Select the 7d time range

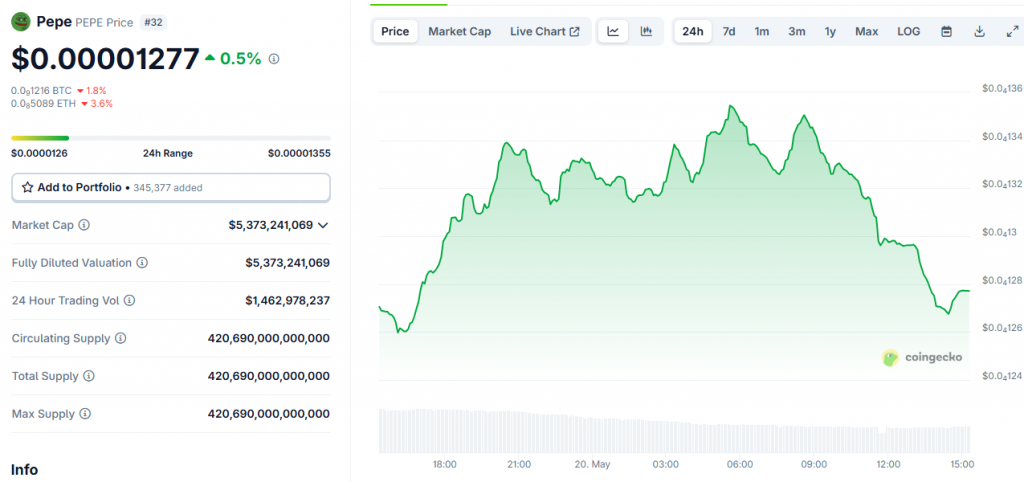point(729,31)
